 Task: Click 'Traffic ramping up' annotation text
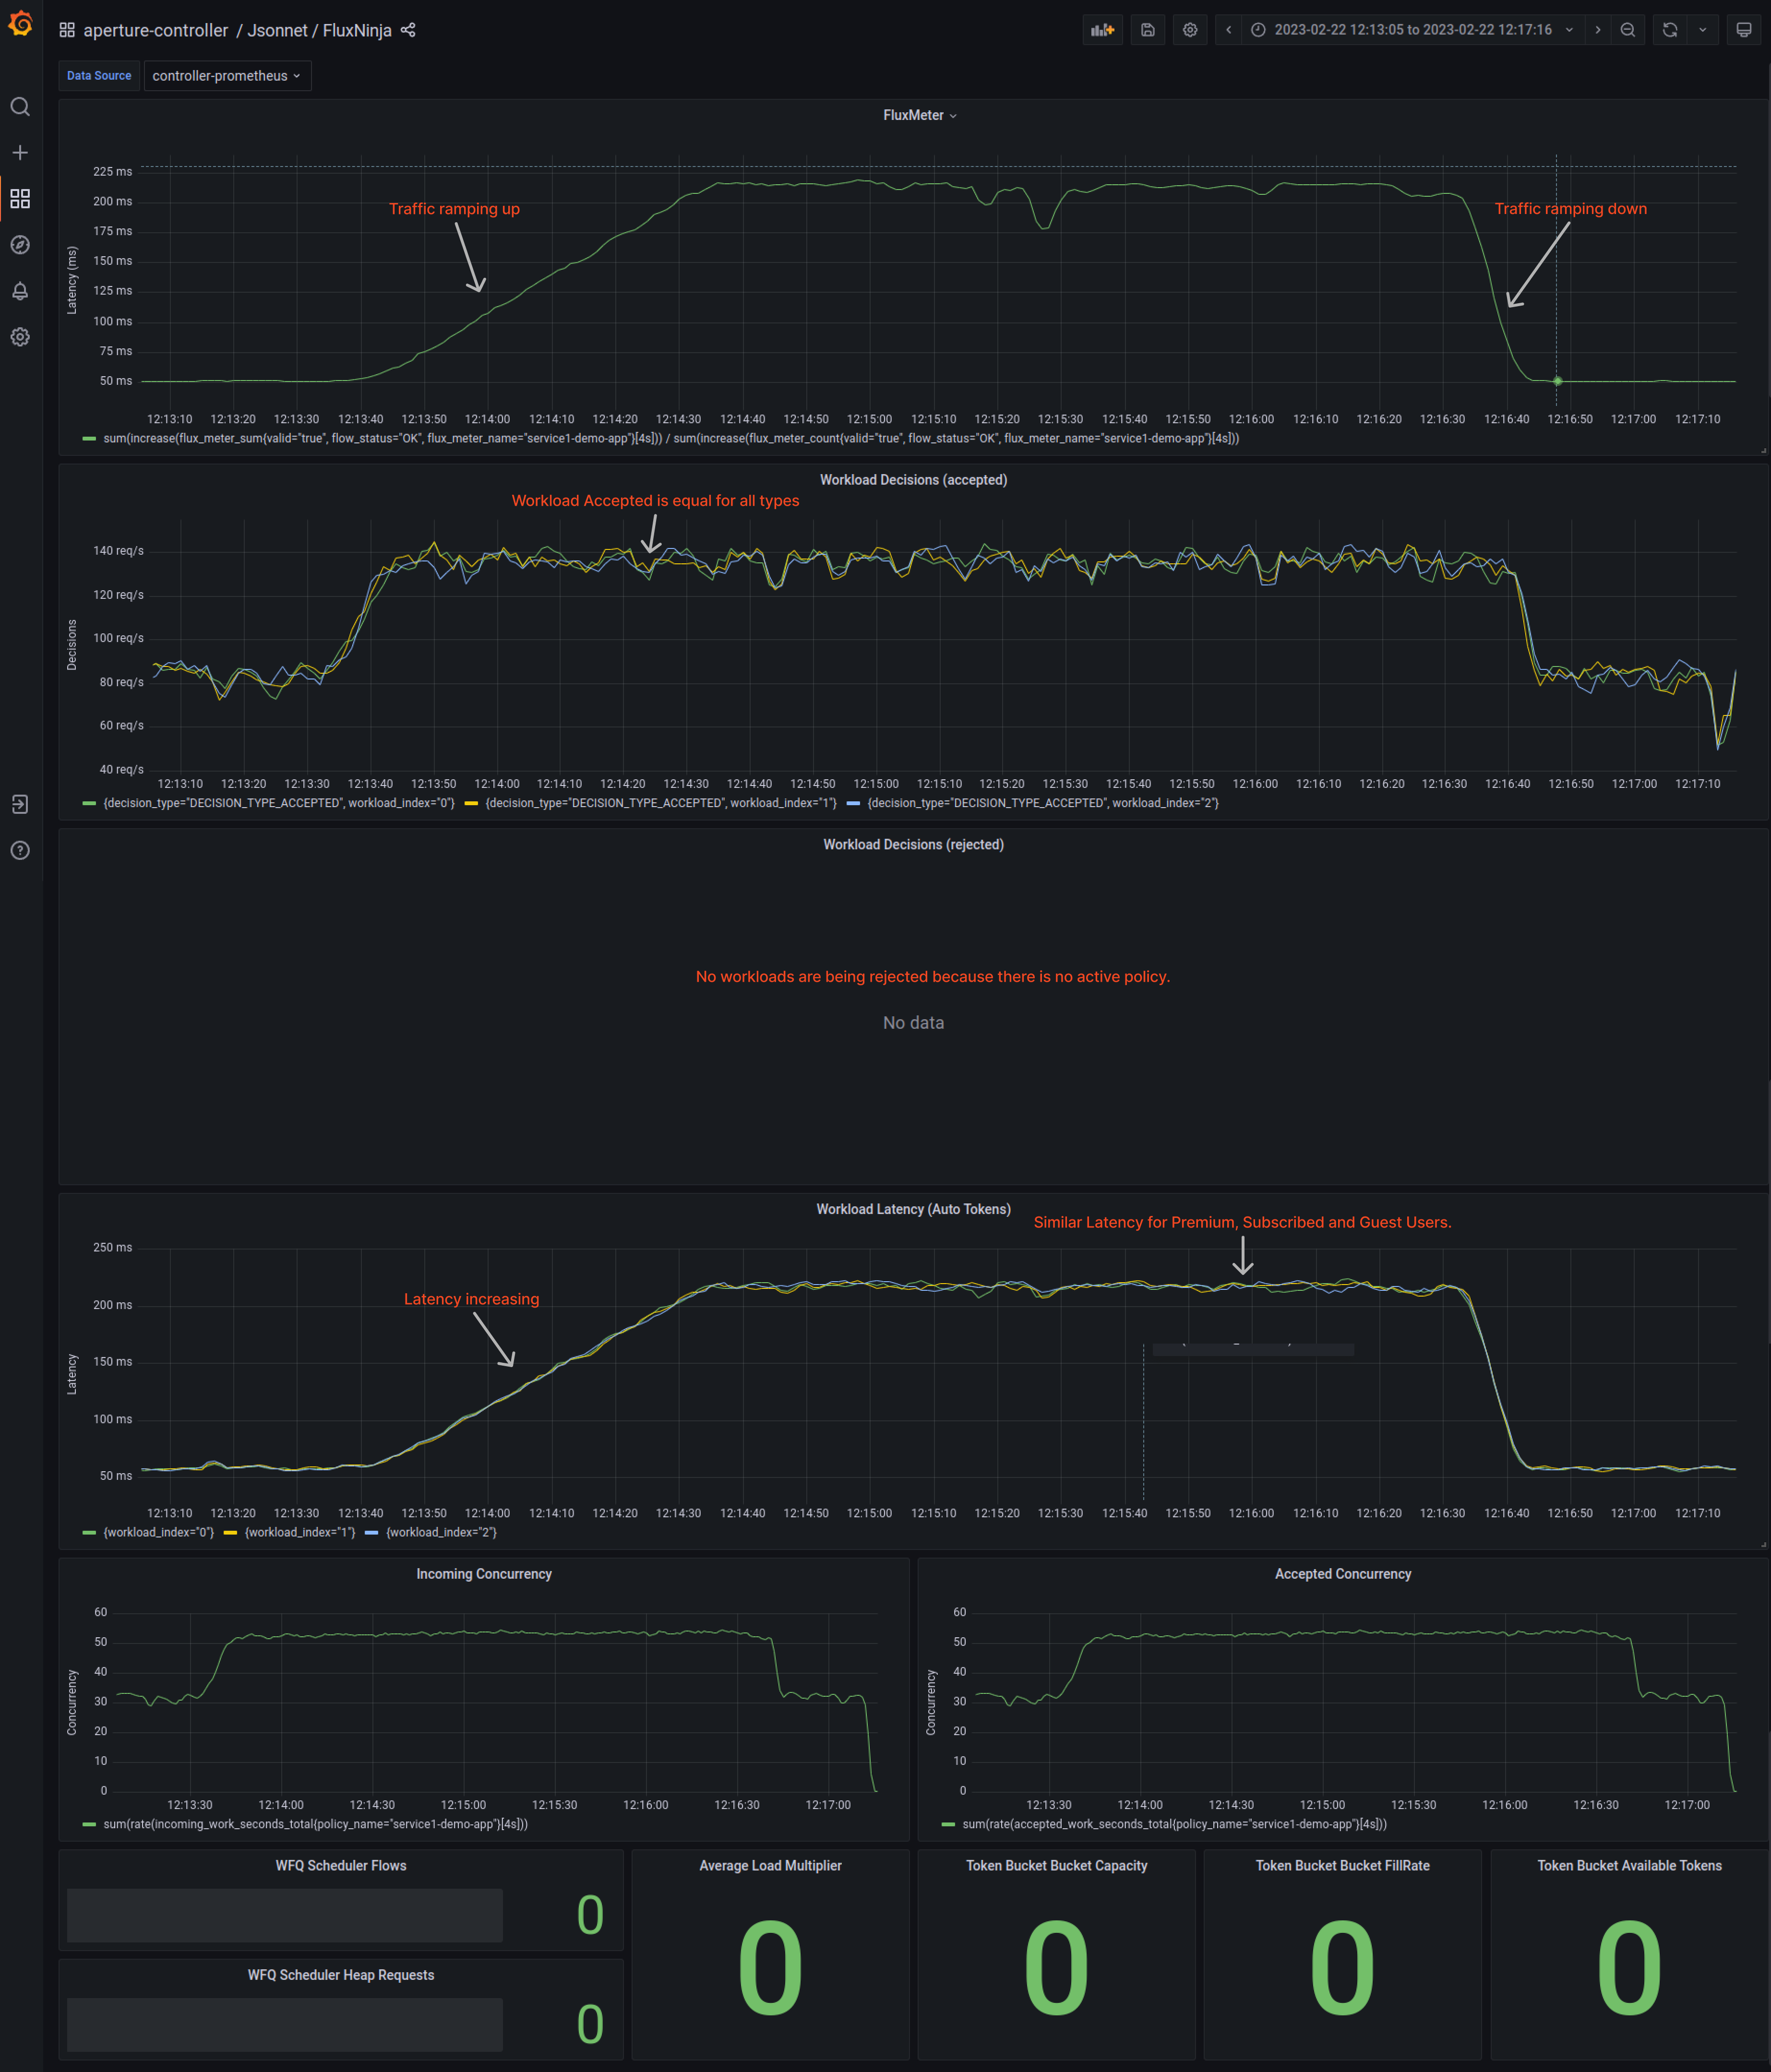pyautogui.click(x=454, y=209)
